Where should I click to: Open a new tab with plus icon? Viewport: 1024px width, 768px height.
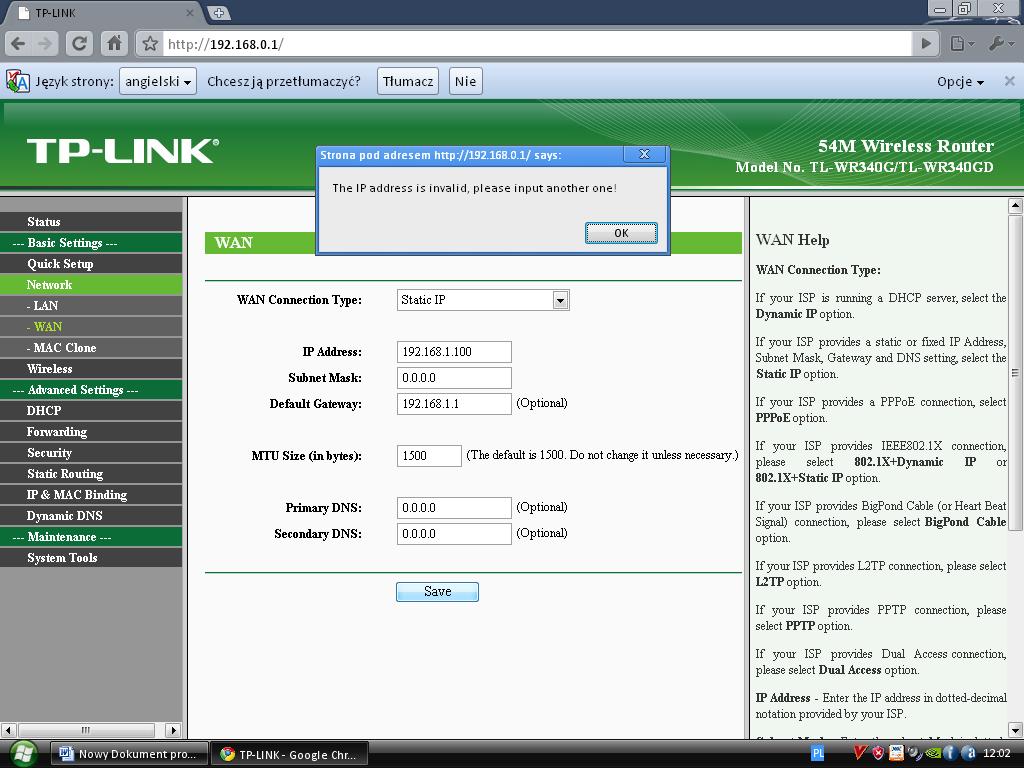click(218, 12)
